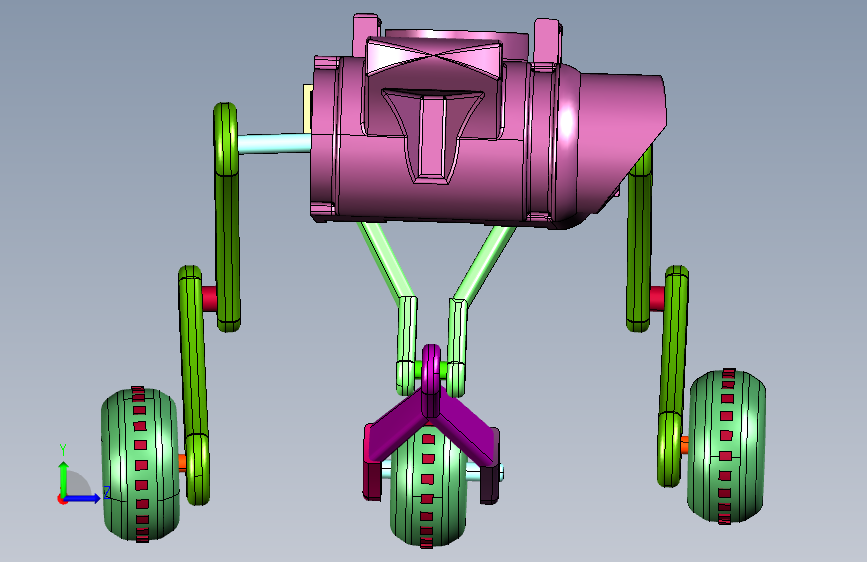Select the green Y axis of the coordinate triad
The image size is (867, 562).
tap(63, 477)
